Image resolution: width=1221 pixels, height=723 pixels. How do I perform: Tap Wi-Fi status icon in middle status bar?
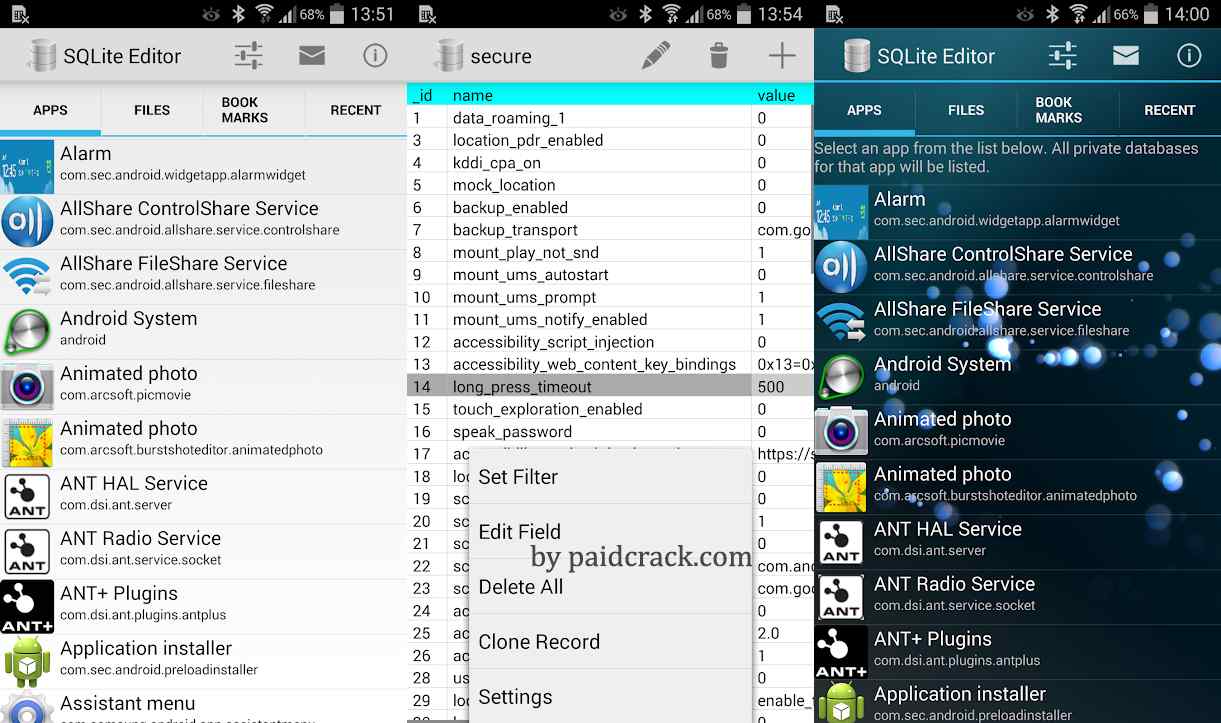(671, 14)
